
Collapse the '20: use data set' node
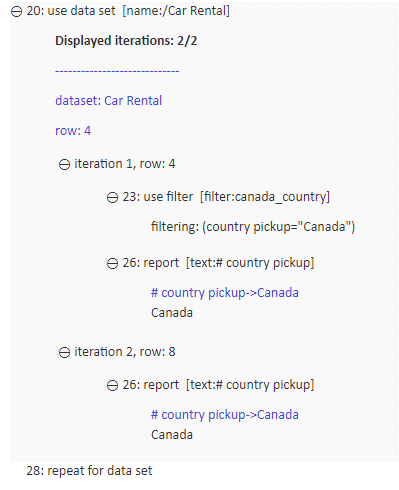point(16,12)
